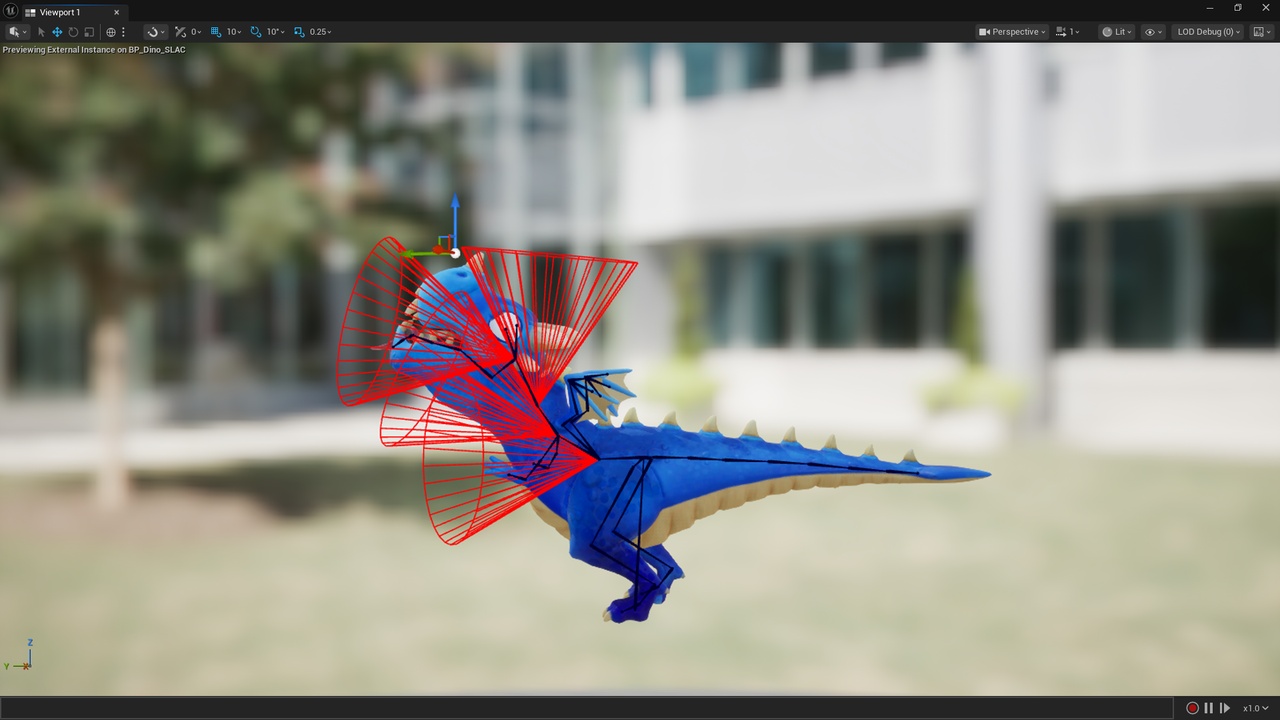Activate the Scale transform tool
Screen dimensions: 1280x720
click(x=89, y=32)
